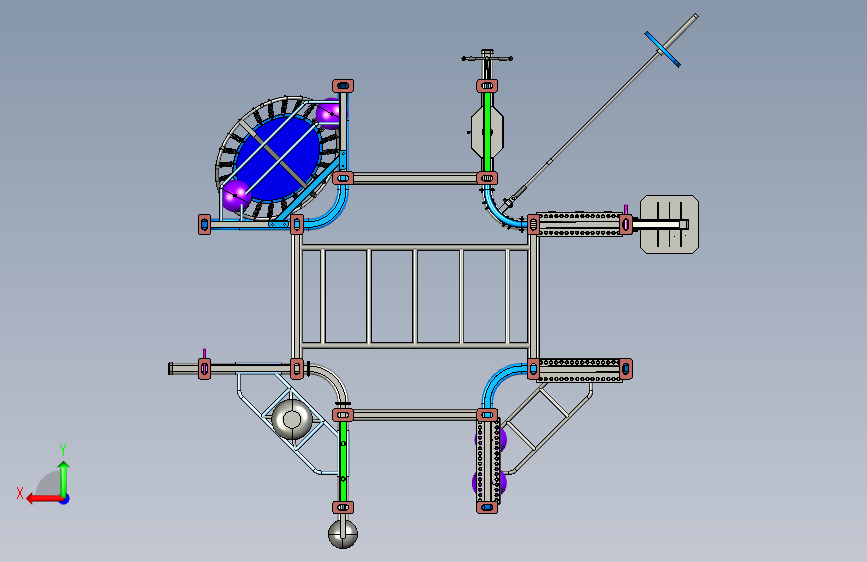Select the upper green tube near the handlebar
867x562 pixels.
487,132
